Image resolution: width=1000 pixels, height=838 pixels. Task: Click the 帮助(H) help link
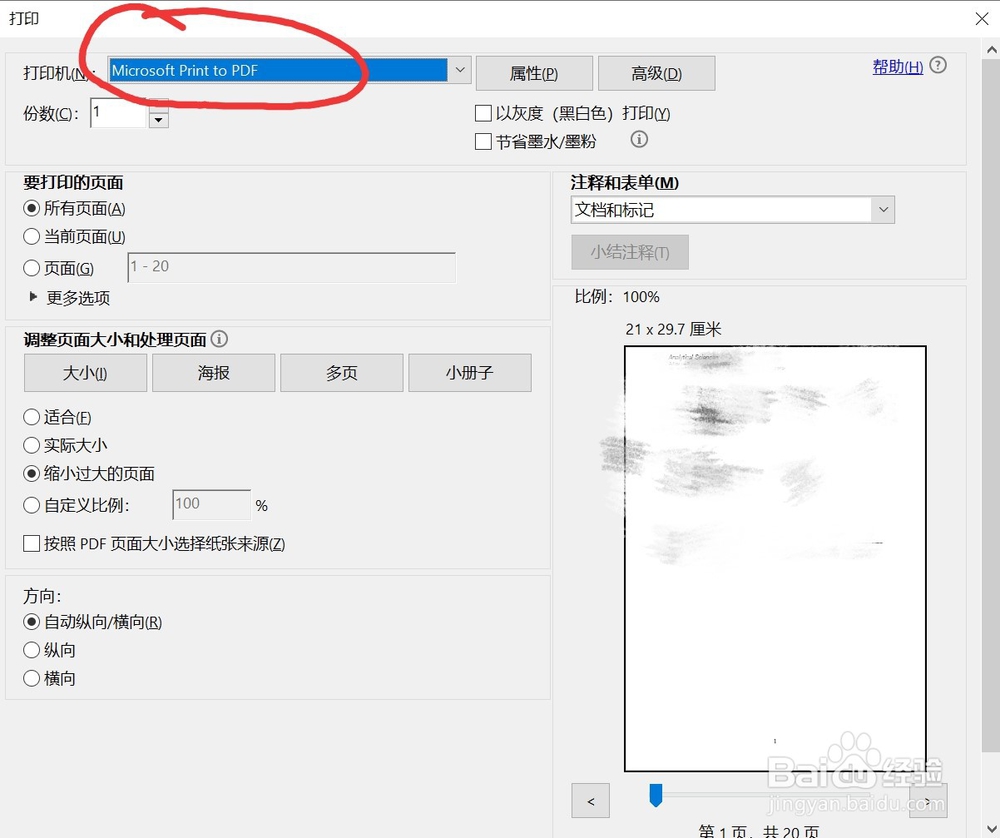[896, 66]
